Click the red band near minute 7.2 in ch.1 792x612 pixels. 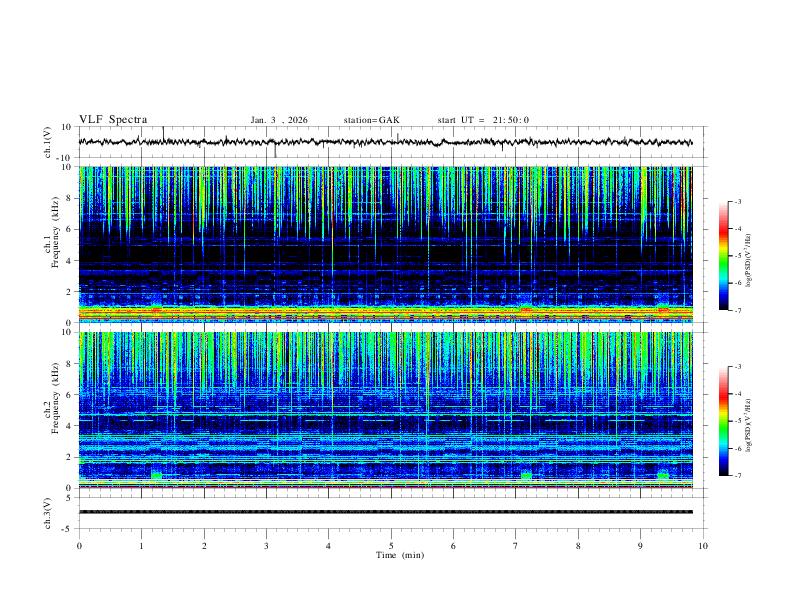click(x=526, y=309)
